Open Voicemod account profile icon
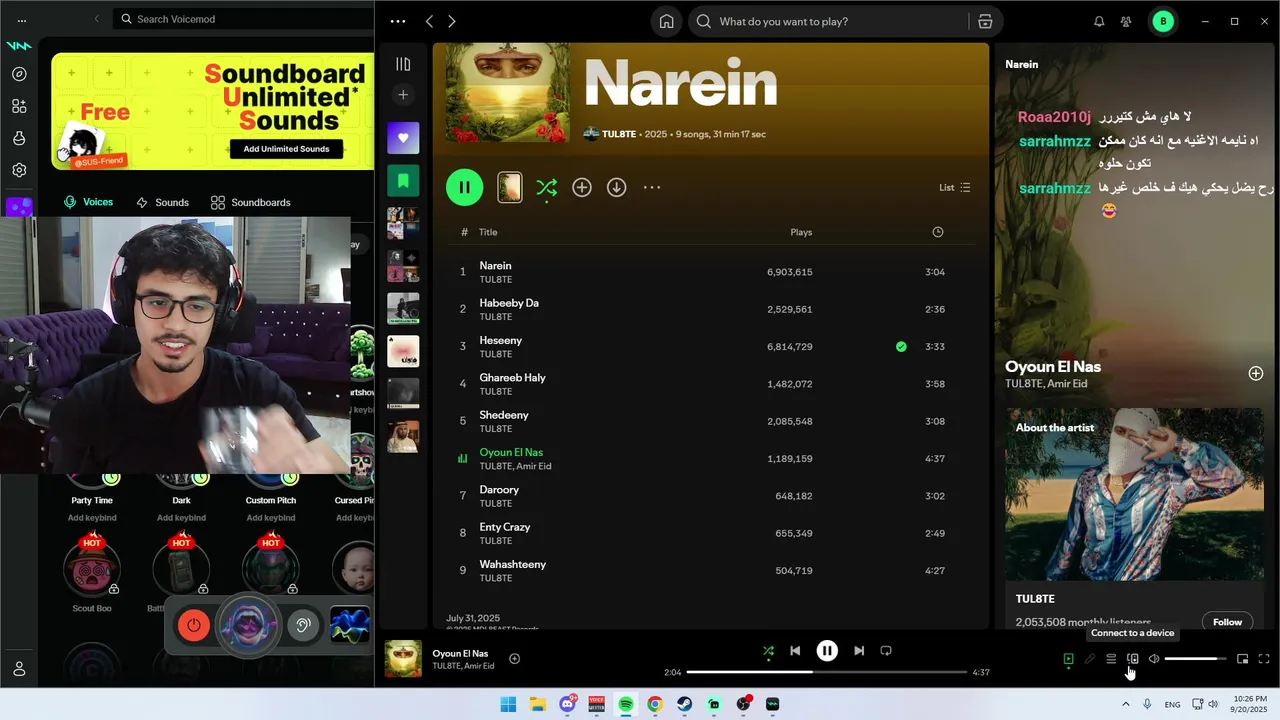The height and width of the screenshot is (720, 1280). pos(19,668)
